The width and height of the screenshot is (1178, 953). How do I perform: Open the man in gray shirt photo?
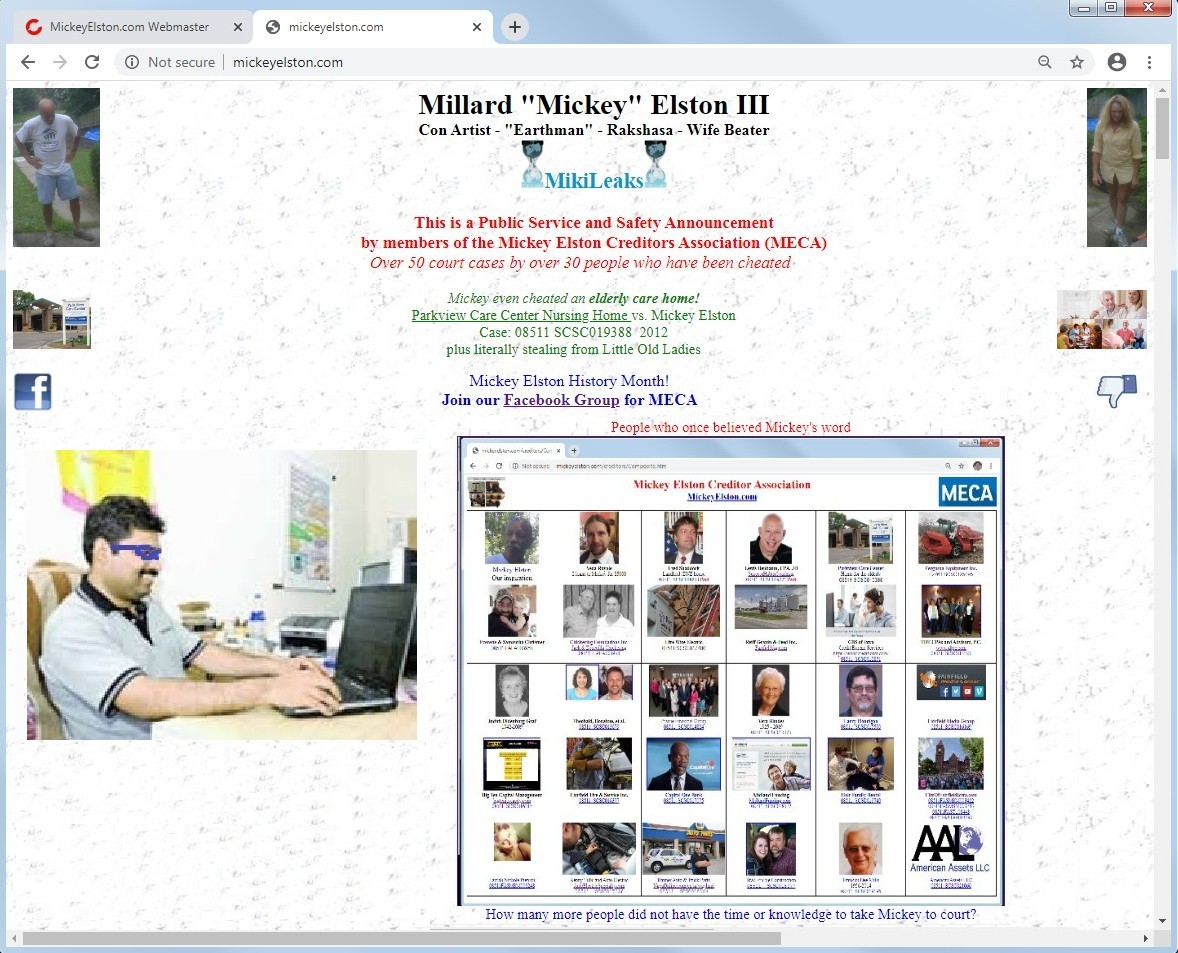point(56,167)
